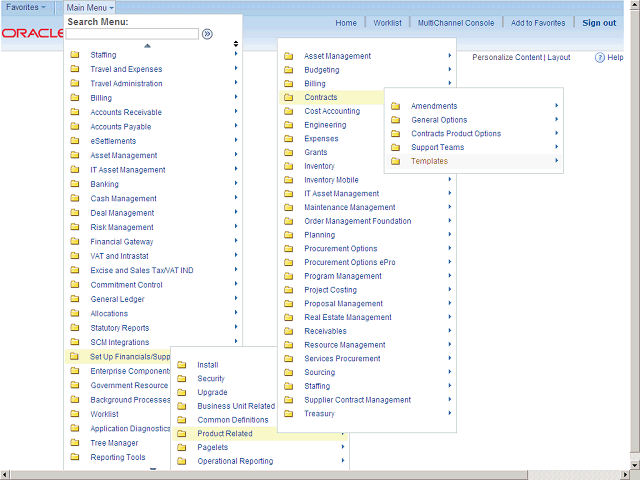Expand the Support Teams submenu arrow
Screen dimensions: 640x480
click(x=556, y=147)
